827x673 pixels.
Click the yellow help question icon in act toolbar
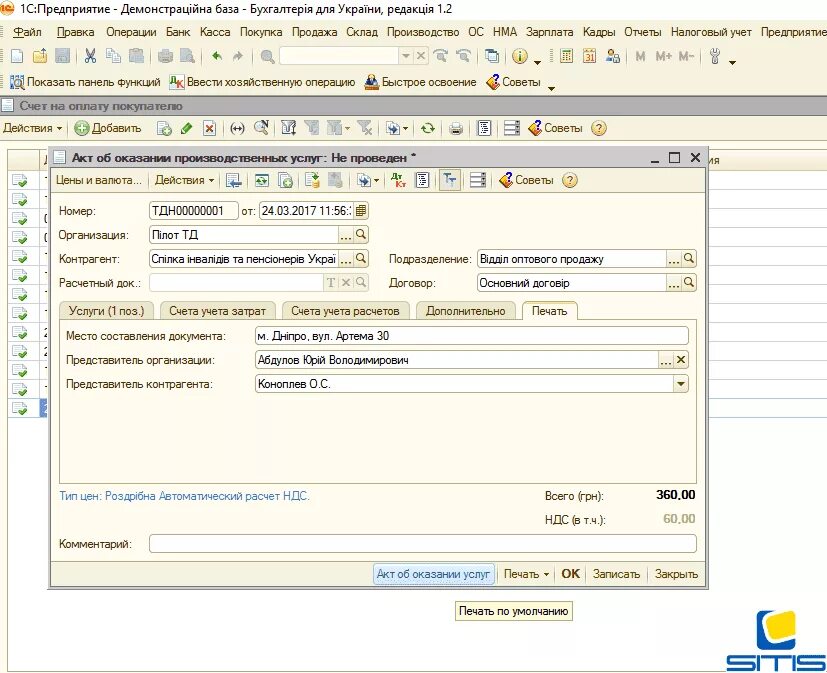[x=570, y=180]
